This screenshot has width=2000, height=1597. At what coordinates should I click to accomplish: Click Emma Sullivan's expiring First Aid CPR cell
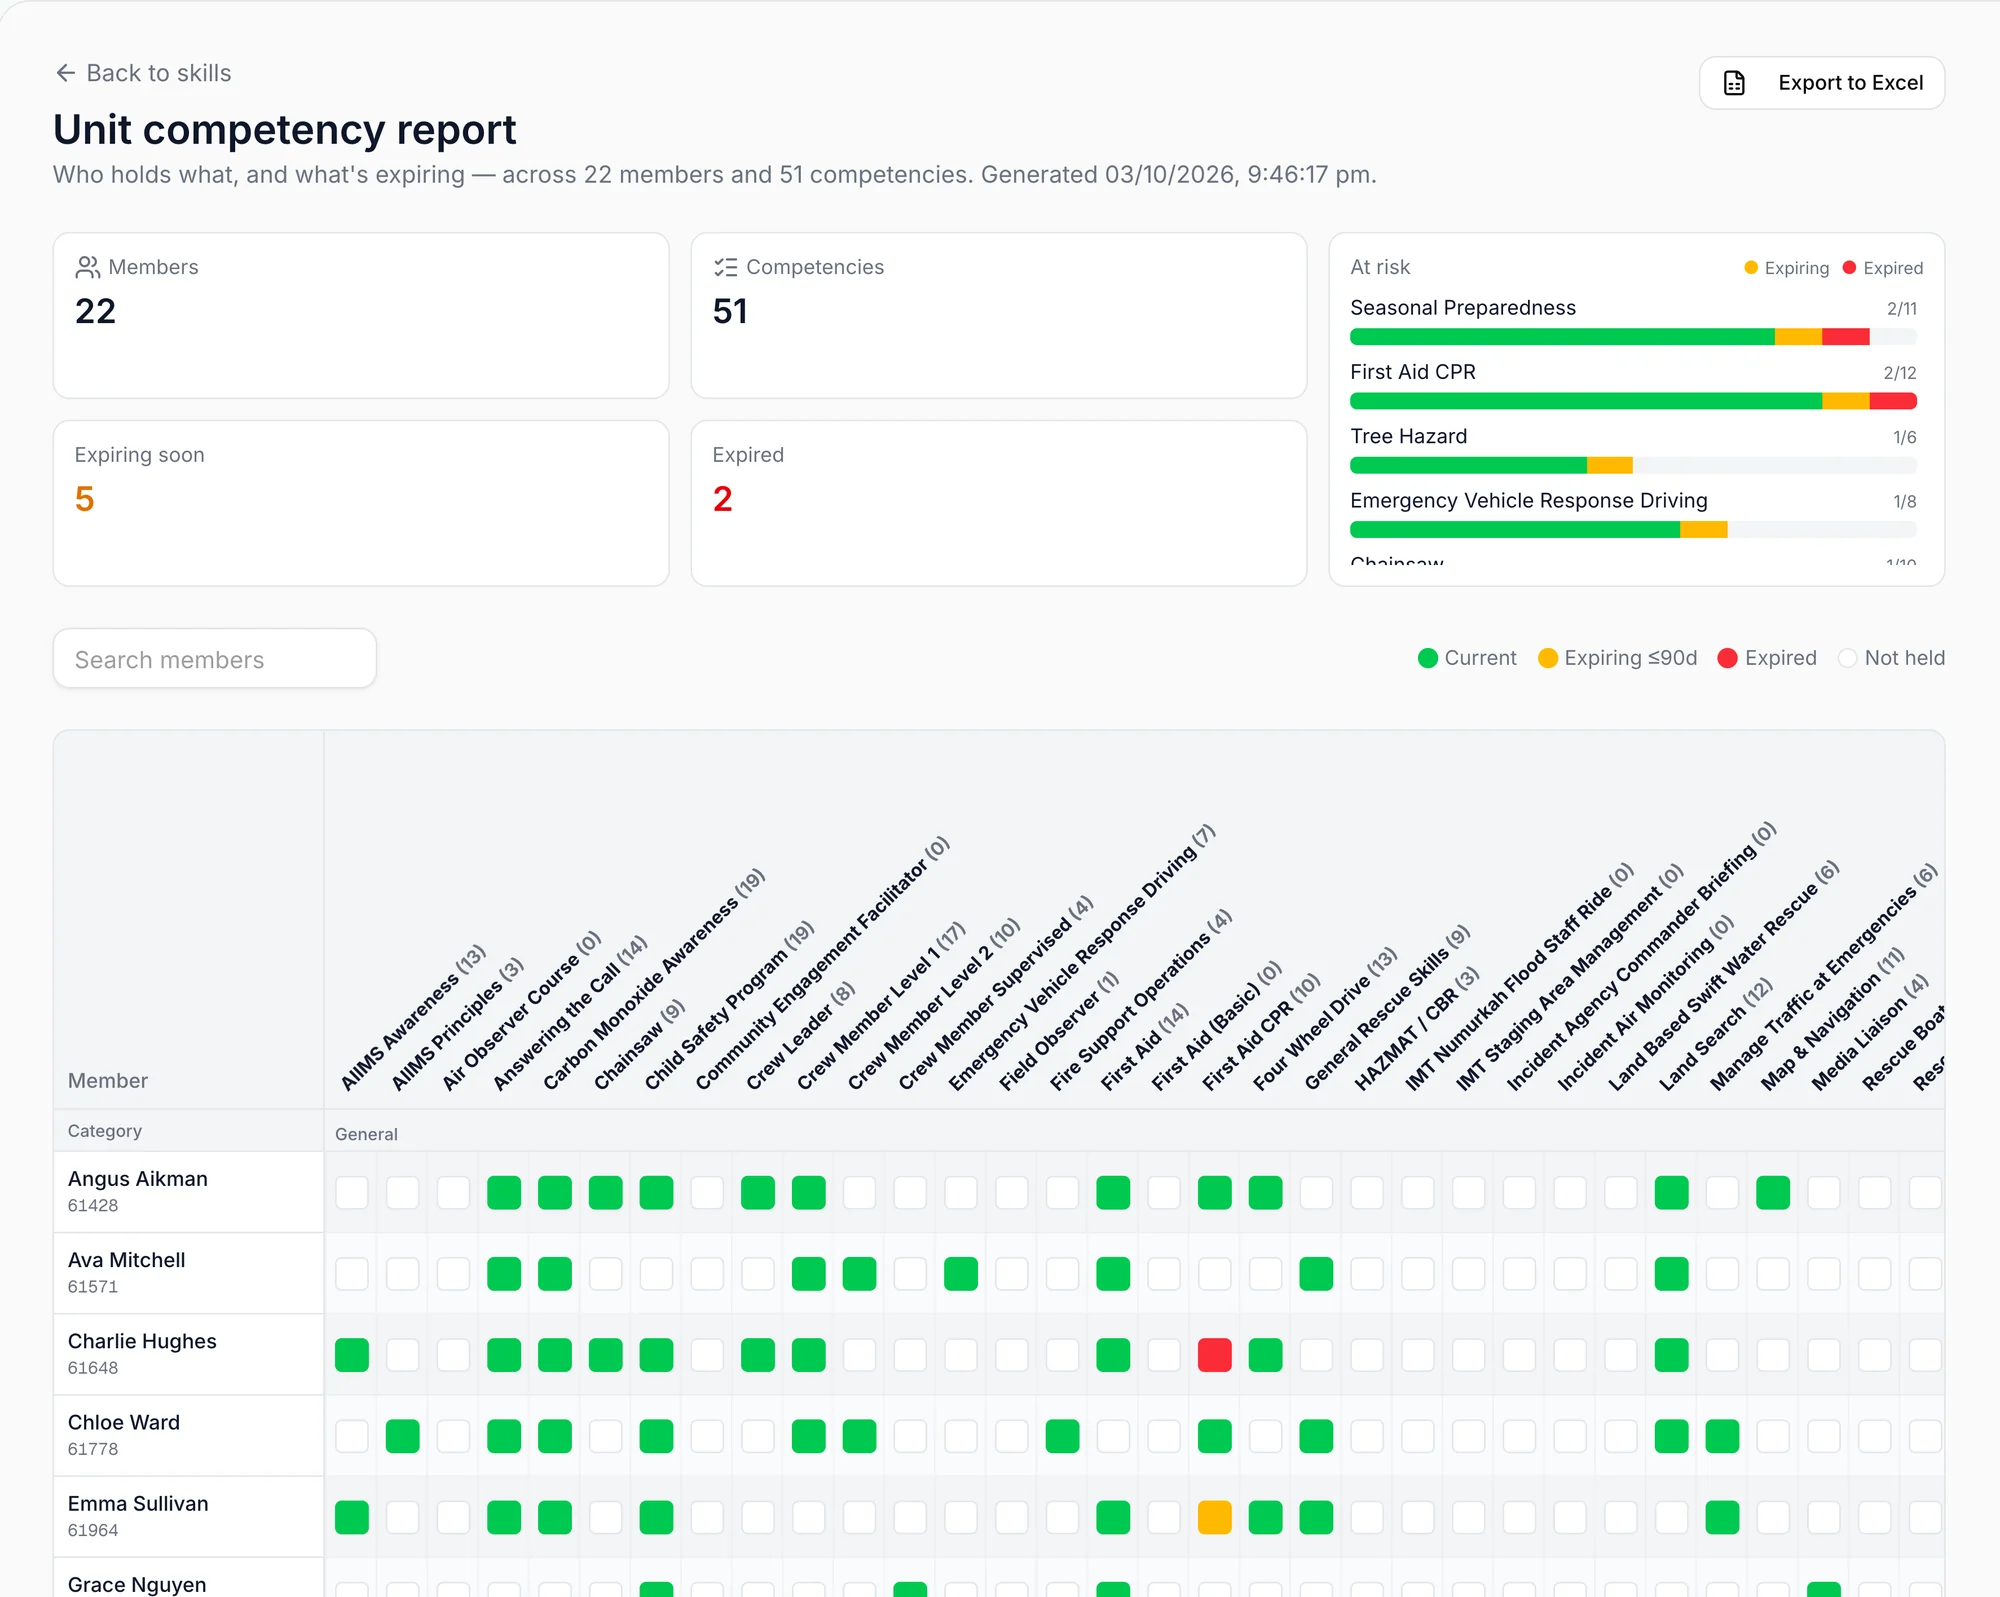point(1215,1517)
